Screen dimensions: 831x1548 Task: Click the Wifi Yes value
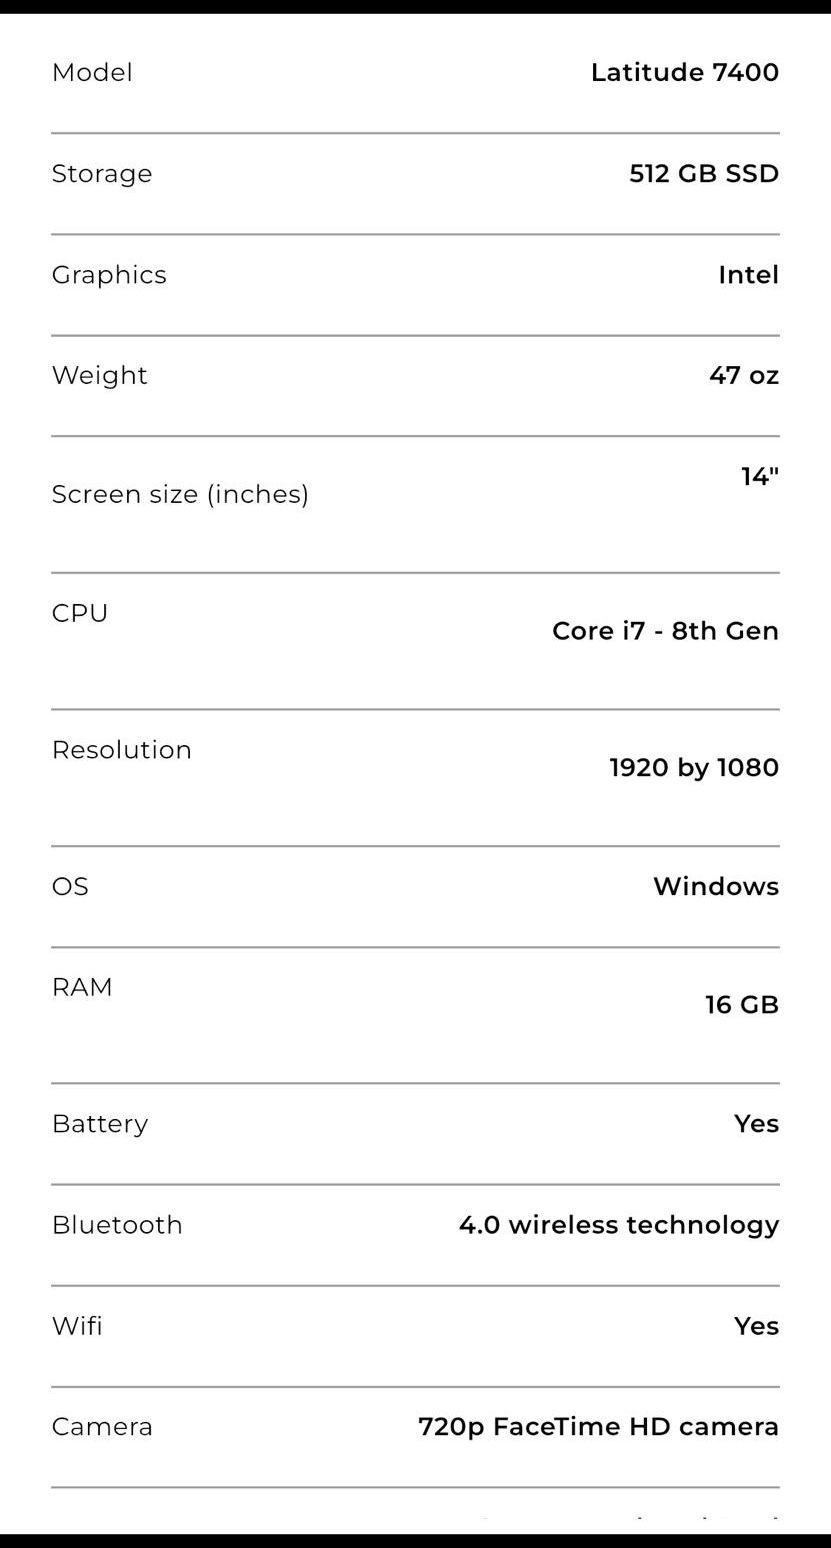(x=756, y=1326)
